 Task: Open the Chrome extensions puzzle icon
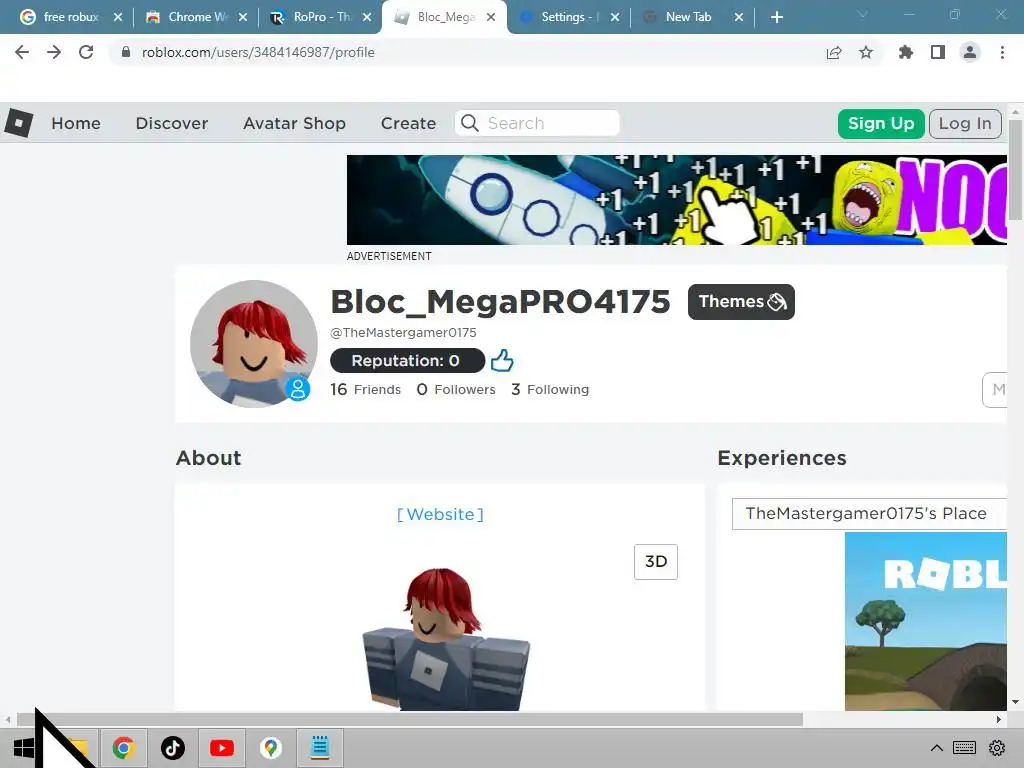click(905, 52)
